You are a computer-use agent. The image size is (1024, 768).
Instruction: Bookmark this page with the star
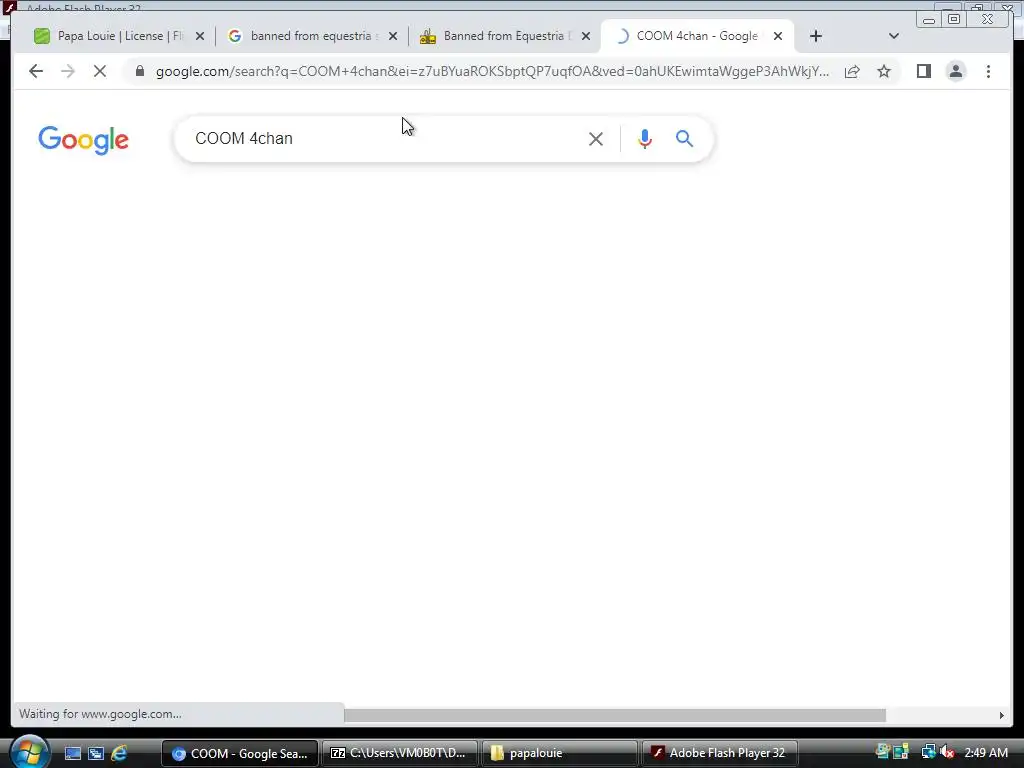tap(884, 71)
